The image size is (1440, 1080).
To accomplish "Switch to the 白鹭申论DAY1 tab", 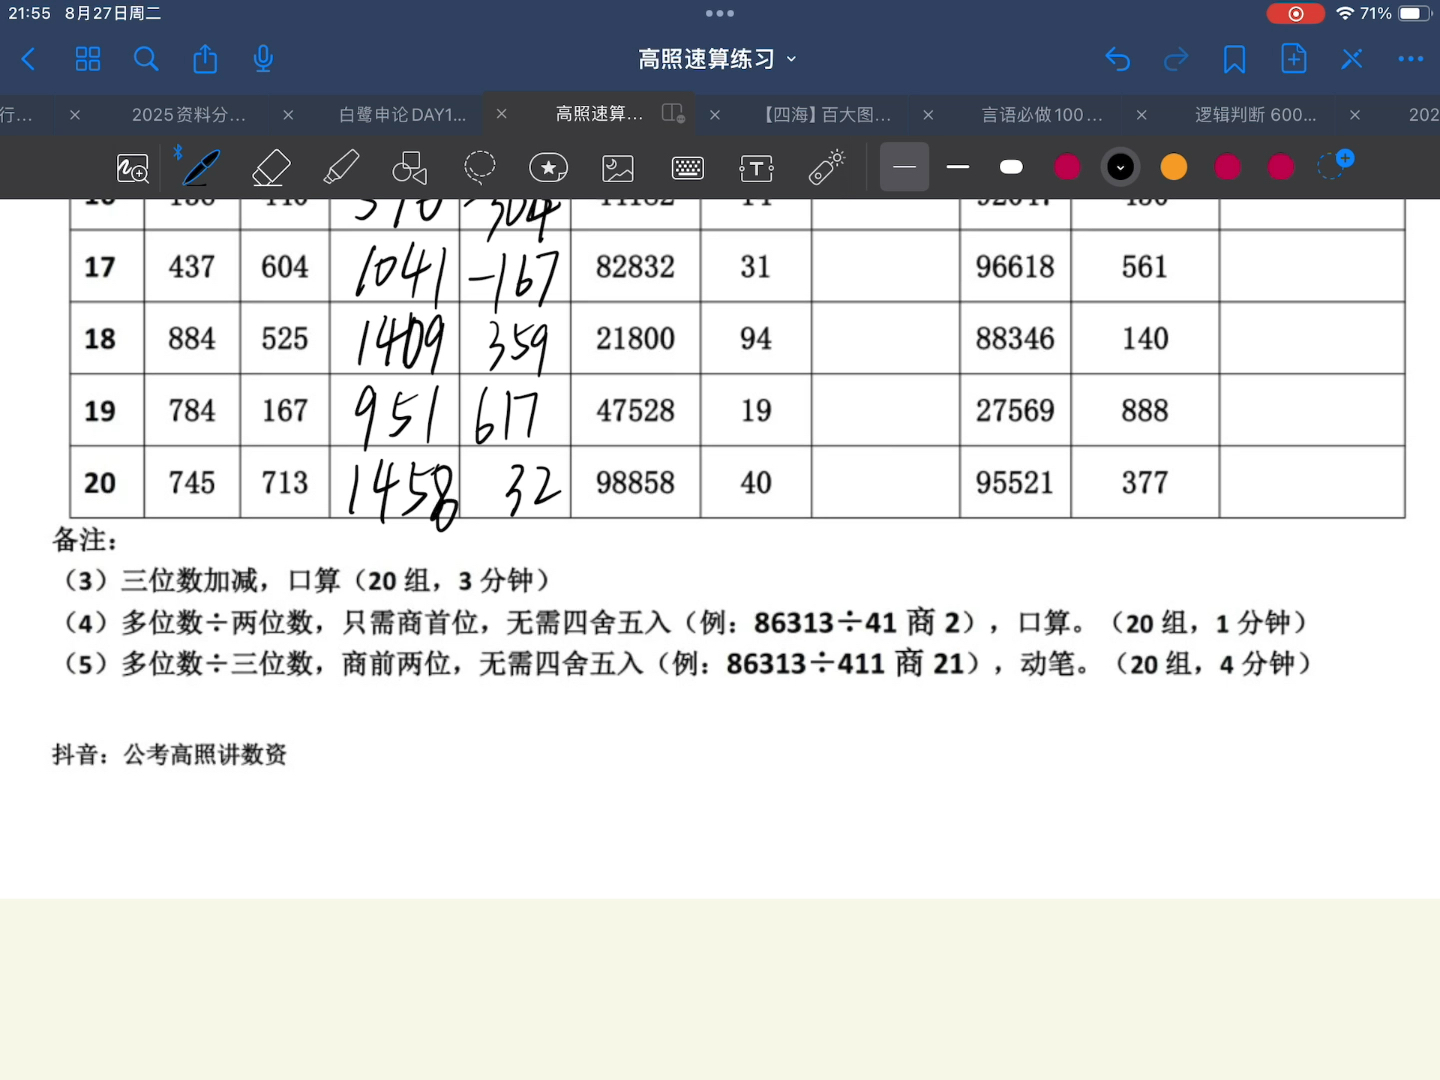I will [403, 115].
